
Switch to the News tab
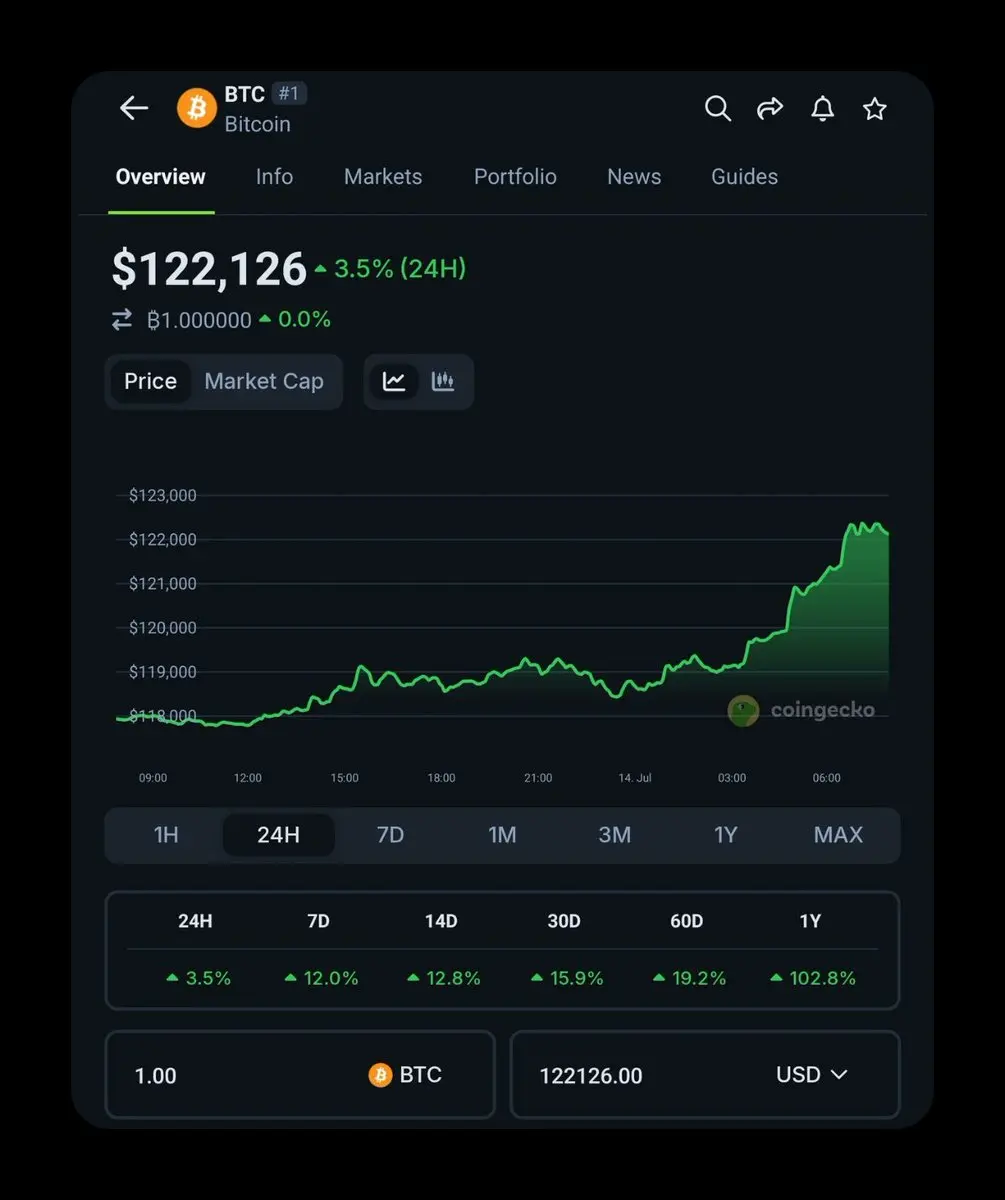coord(634,177)
